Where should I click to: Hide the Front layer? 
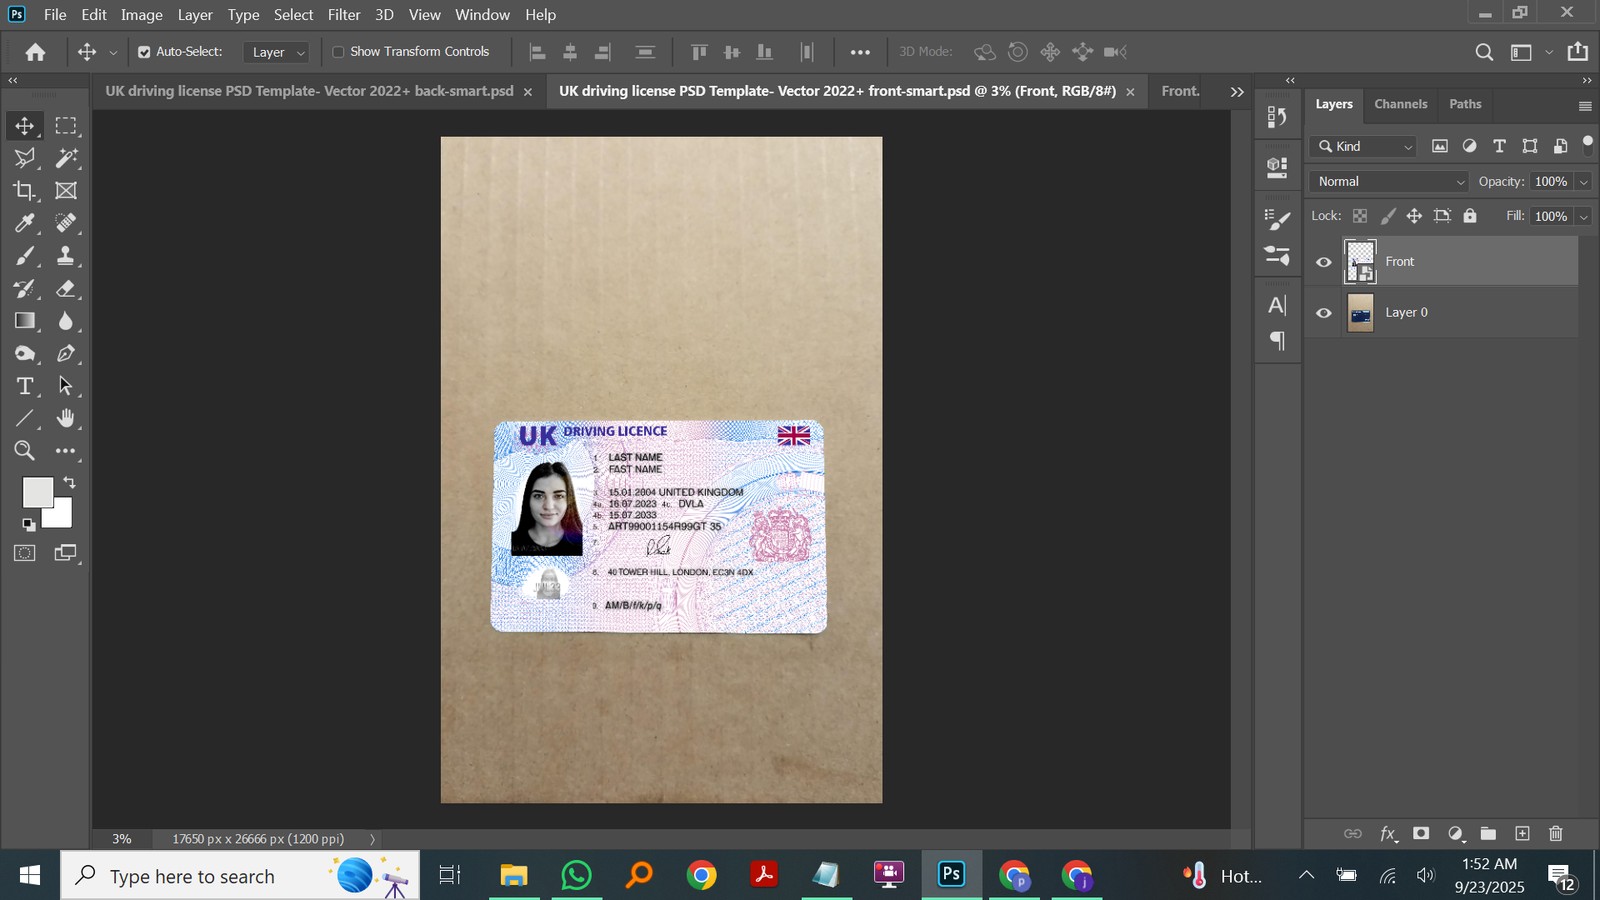point(1324,262)
